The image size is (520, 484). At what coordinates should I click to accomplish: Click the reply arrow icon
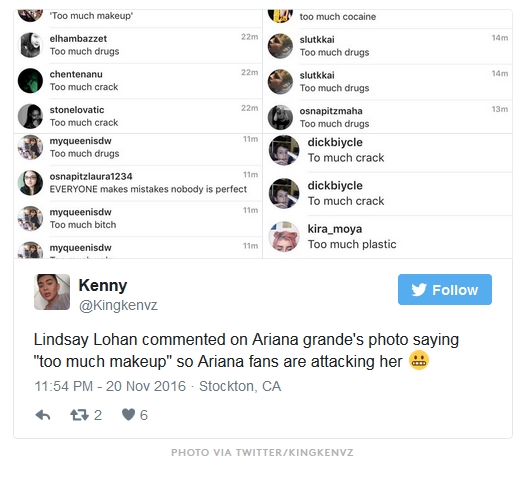pos(43,415)
